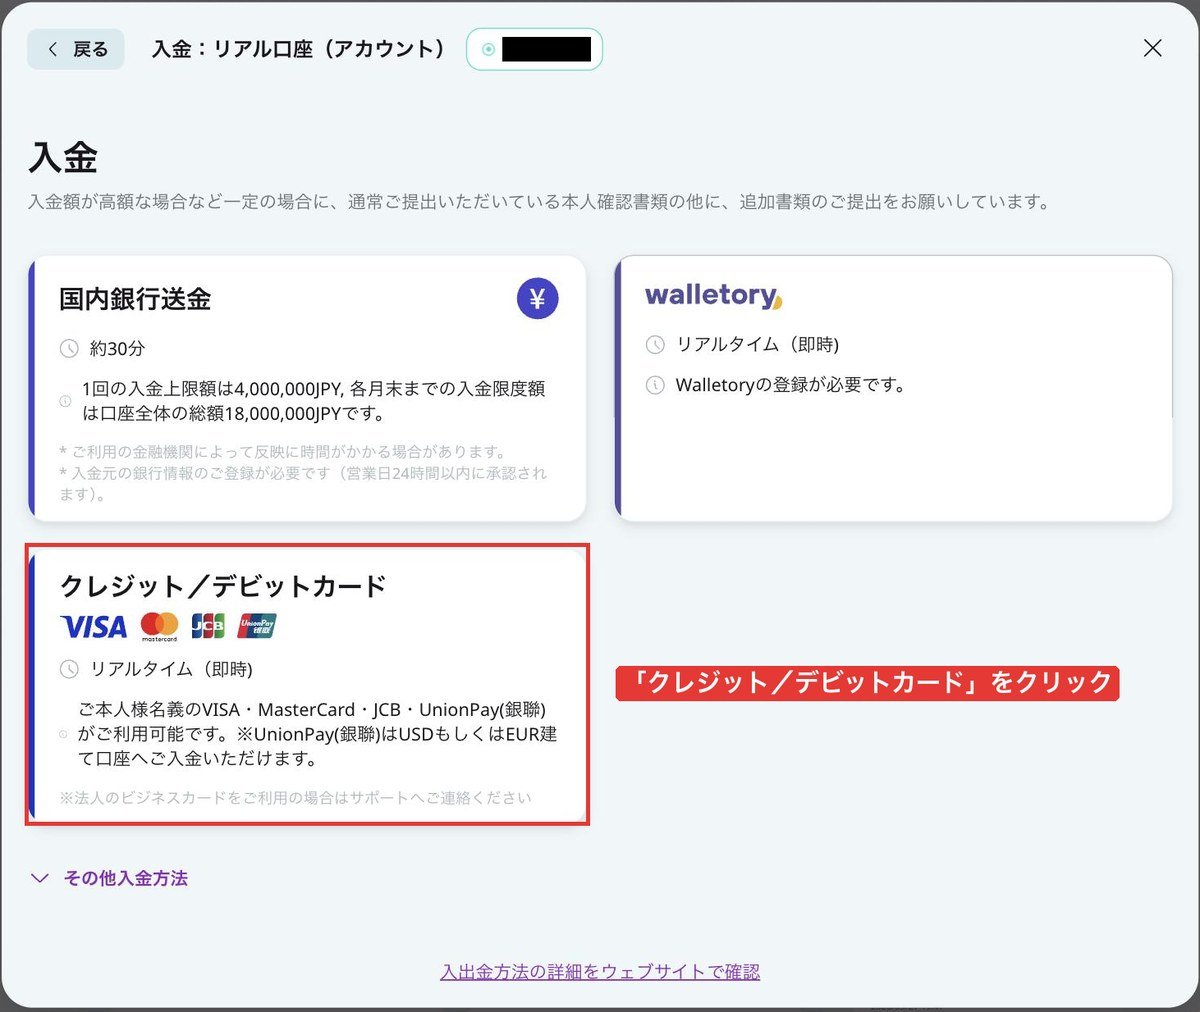Viewport: 1200px width, 1012px height.
Task: Click the 法人のビジネスカード note
Action: 296,798
